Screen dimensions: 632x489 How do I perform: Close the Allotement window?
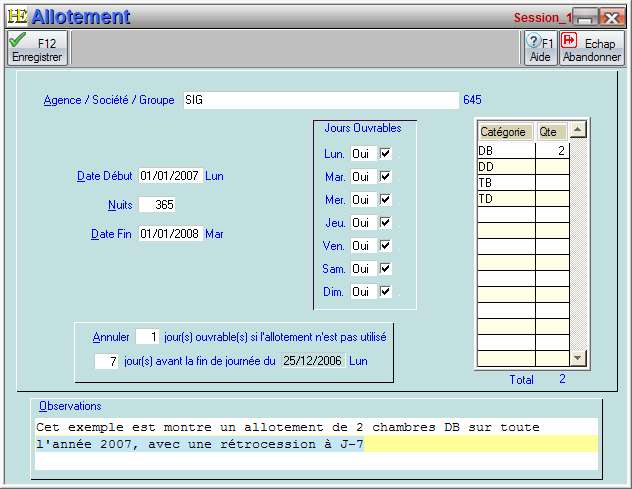click(x=611, y=18)
